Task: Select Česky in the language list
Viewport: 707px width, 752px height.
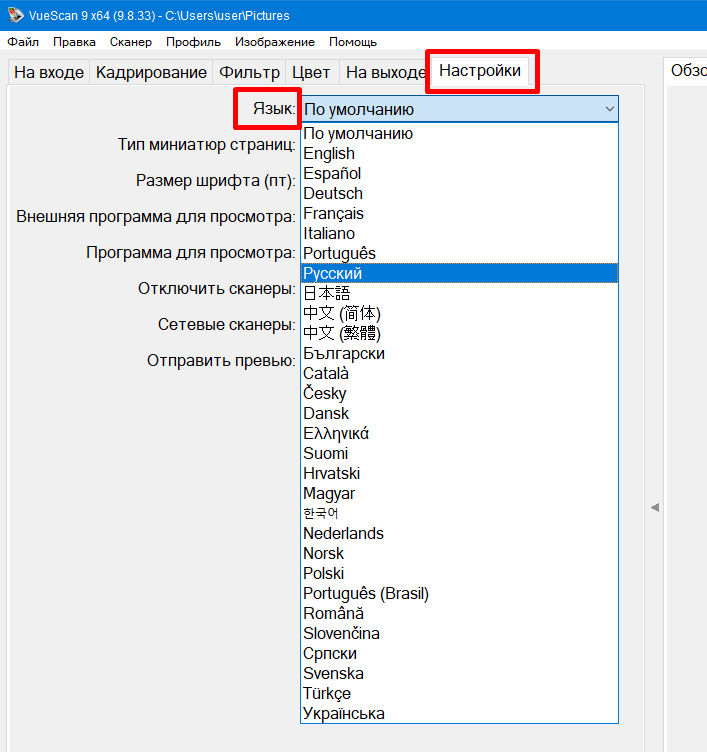Action: pos(459,393)
